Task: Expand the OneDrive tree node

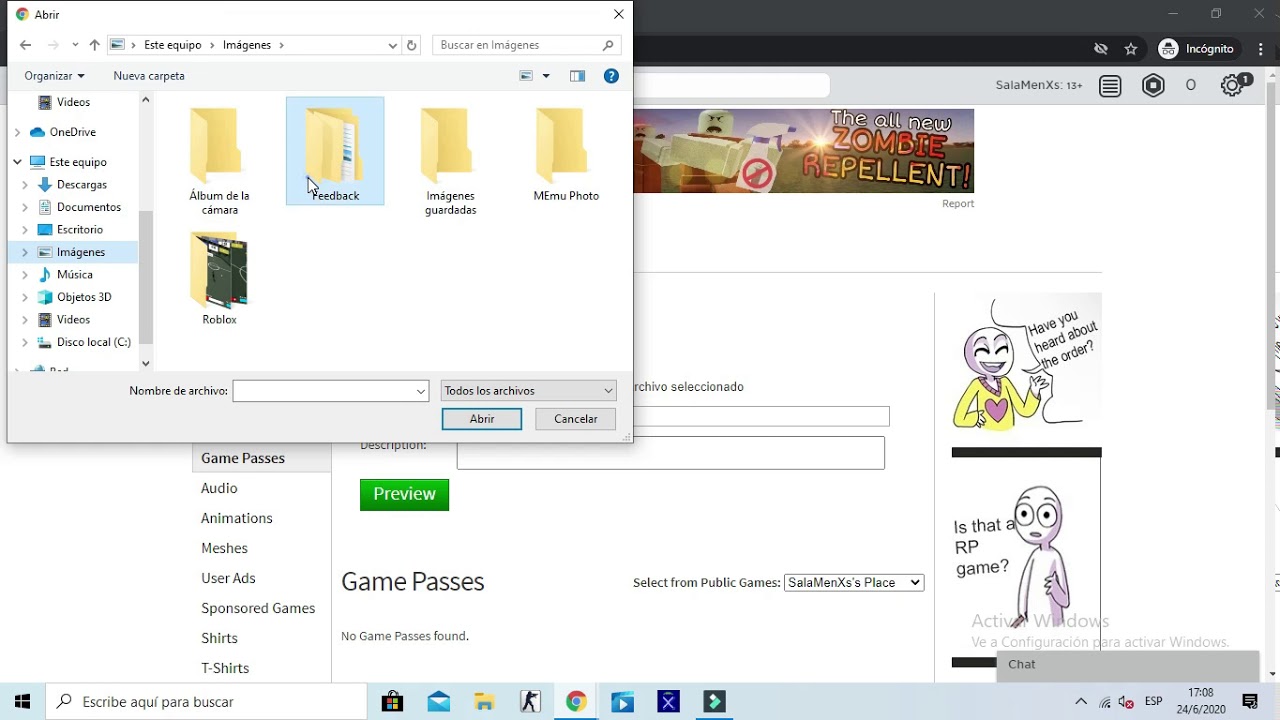Action: [x=17, y=132]
